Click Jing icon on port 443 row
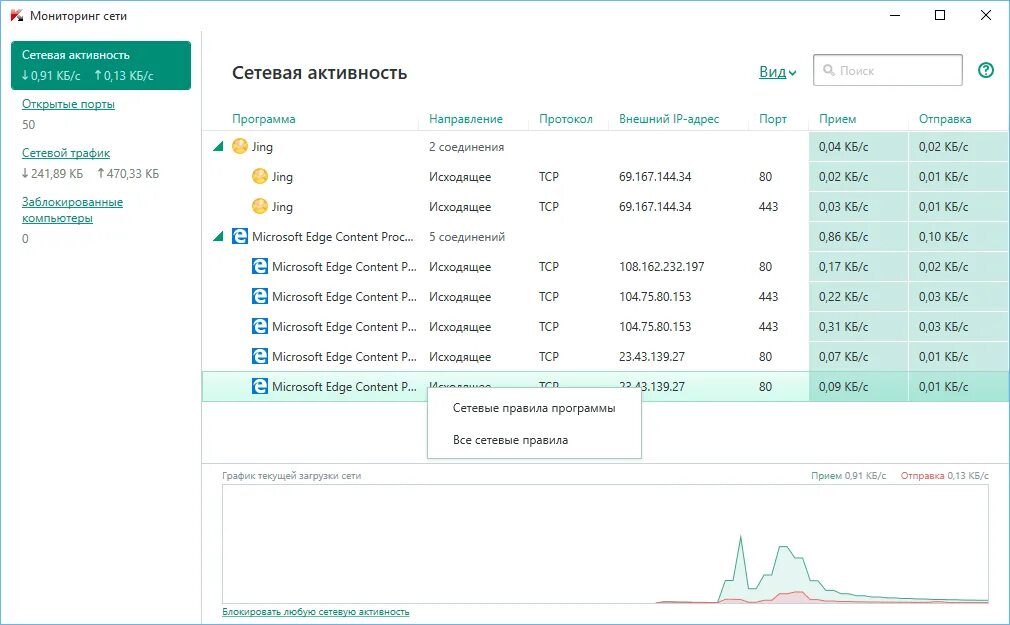 (x=260, y=206)
